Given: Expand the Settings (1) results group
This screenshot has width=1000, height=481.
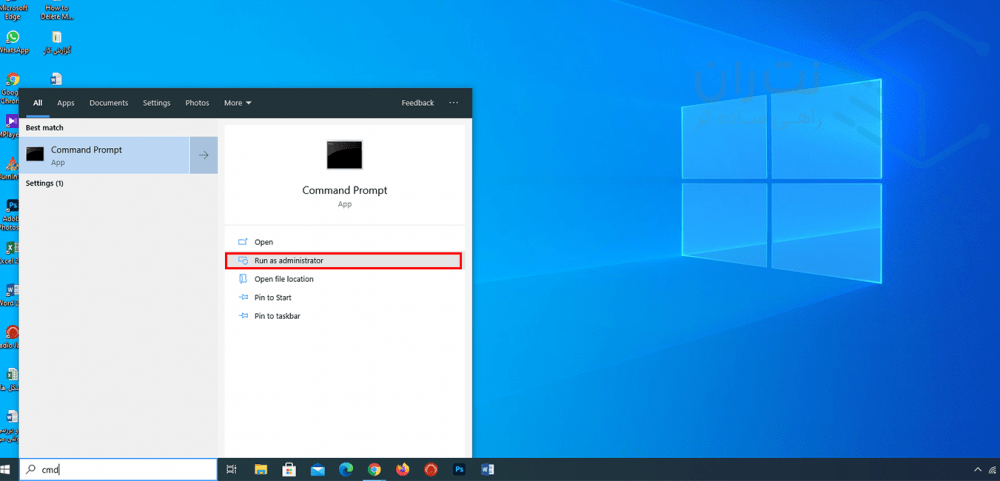Looking at the screenshot, I should click(x=45, y=184).
